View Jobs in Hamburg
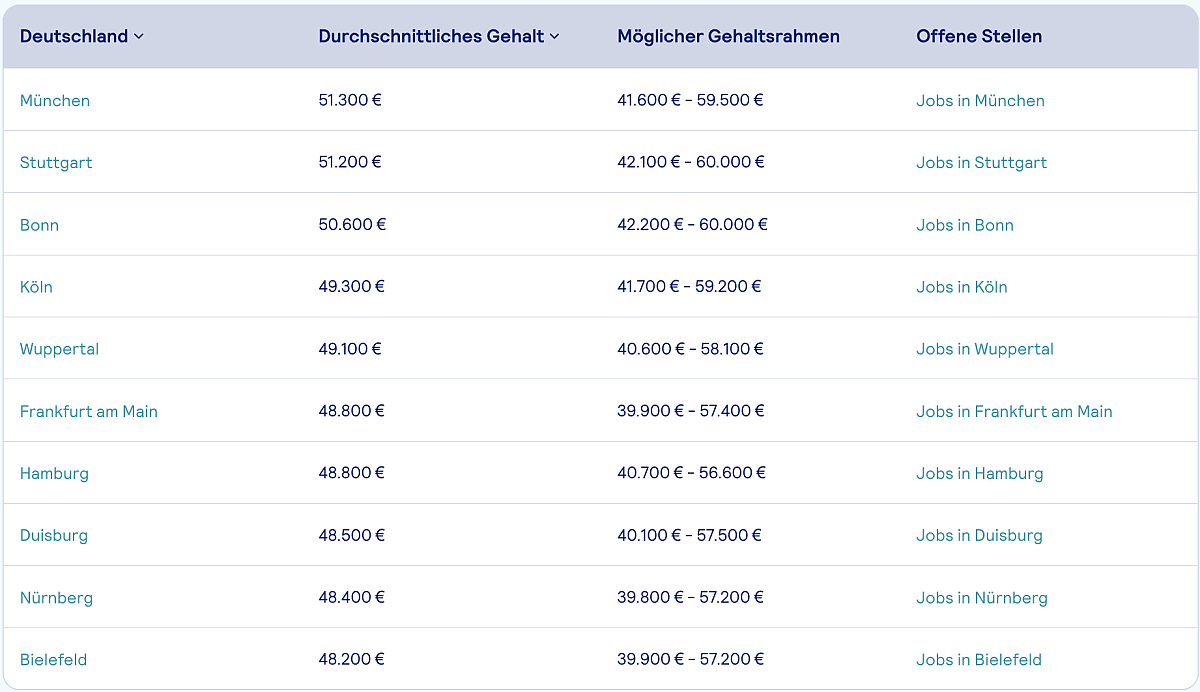This screenshot has height=692, width=1200. 979,473
